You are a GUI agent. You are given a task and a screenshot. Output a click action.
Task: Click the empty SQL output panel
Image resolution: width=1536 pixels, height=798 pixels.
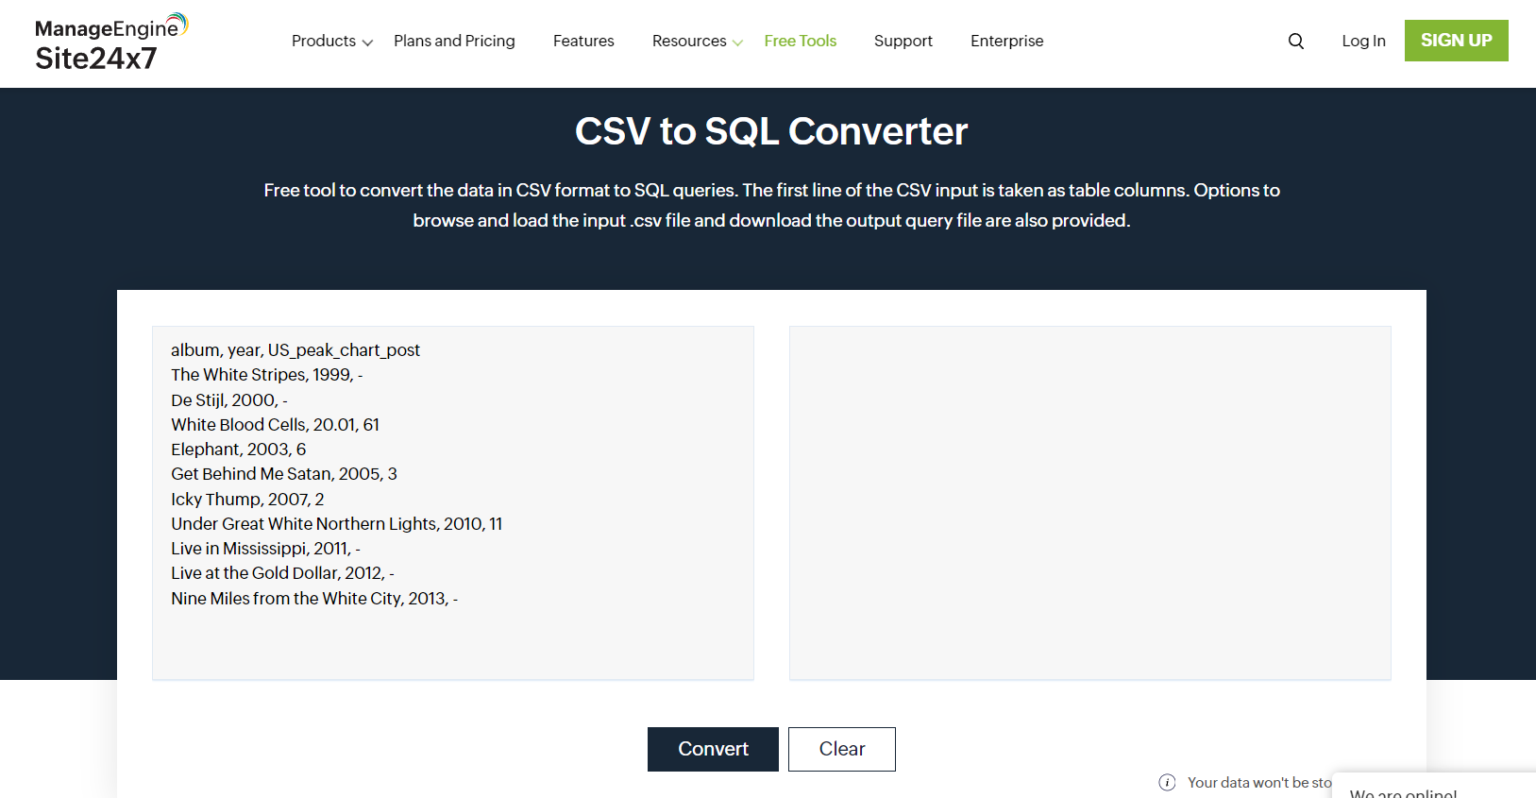coord(1089,502)
